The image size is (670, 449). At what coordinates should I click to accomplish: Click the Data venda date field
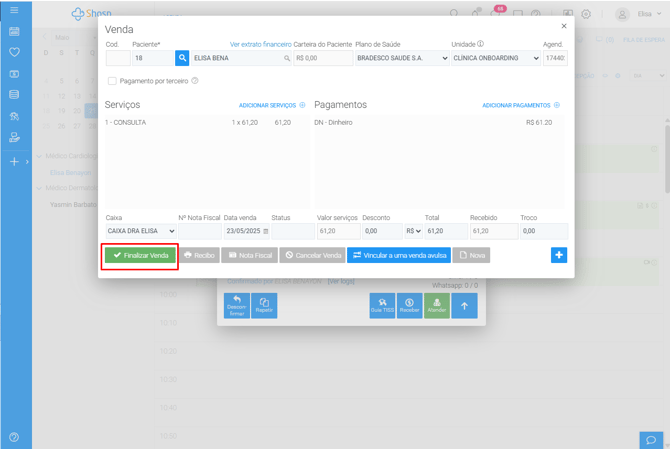click(246, 231)
